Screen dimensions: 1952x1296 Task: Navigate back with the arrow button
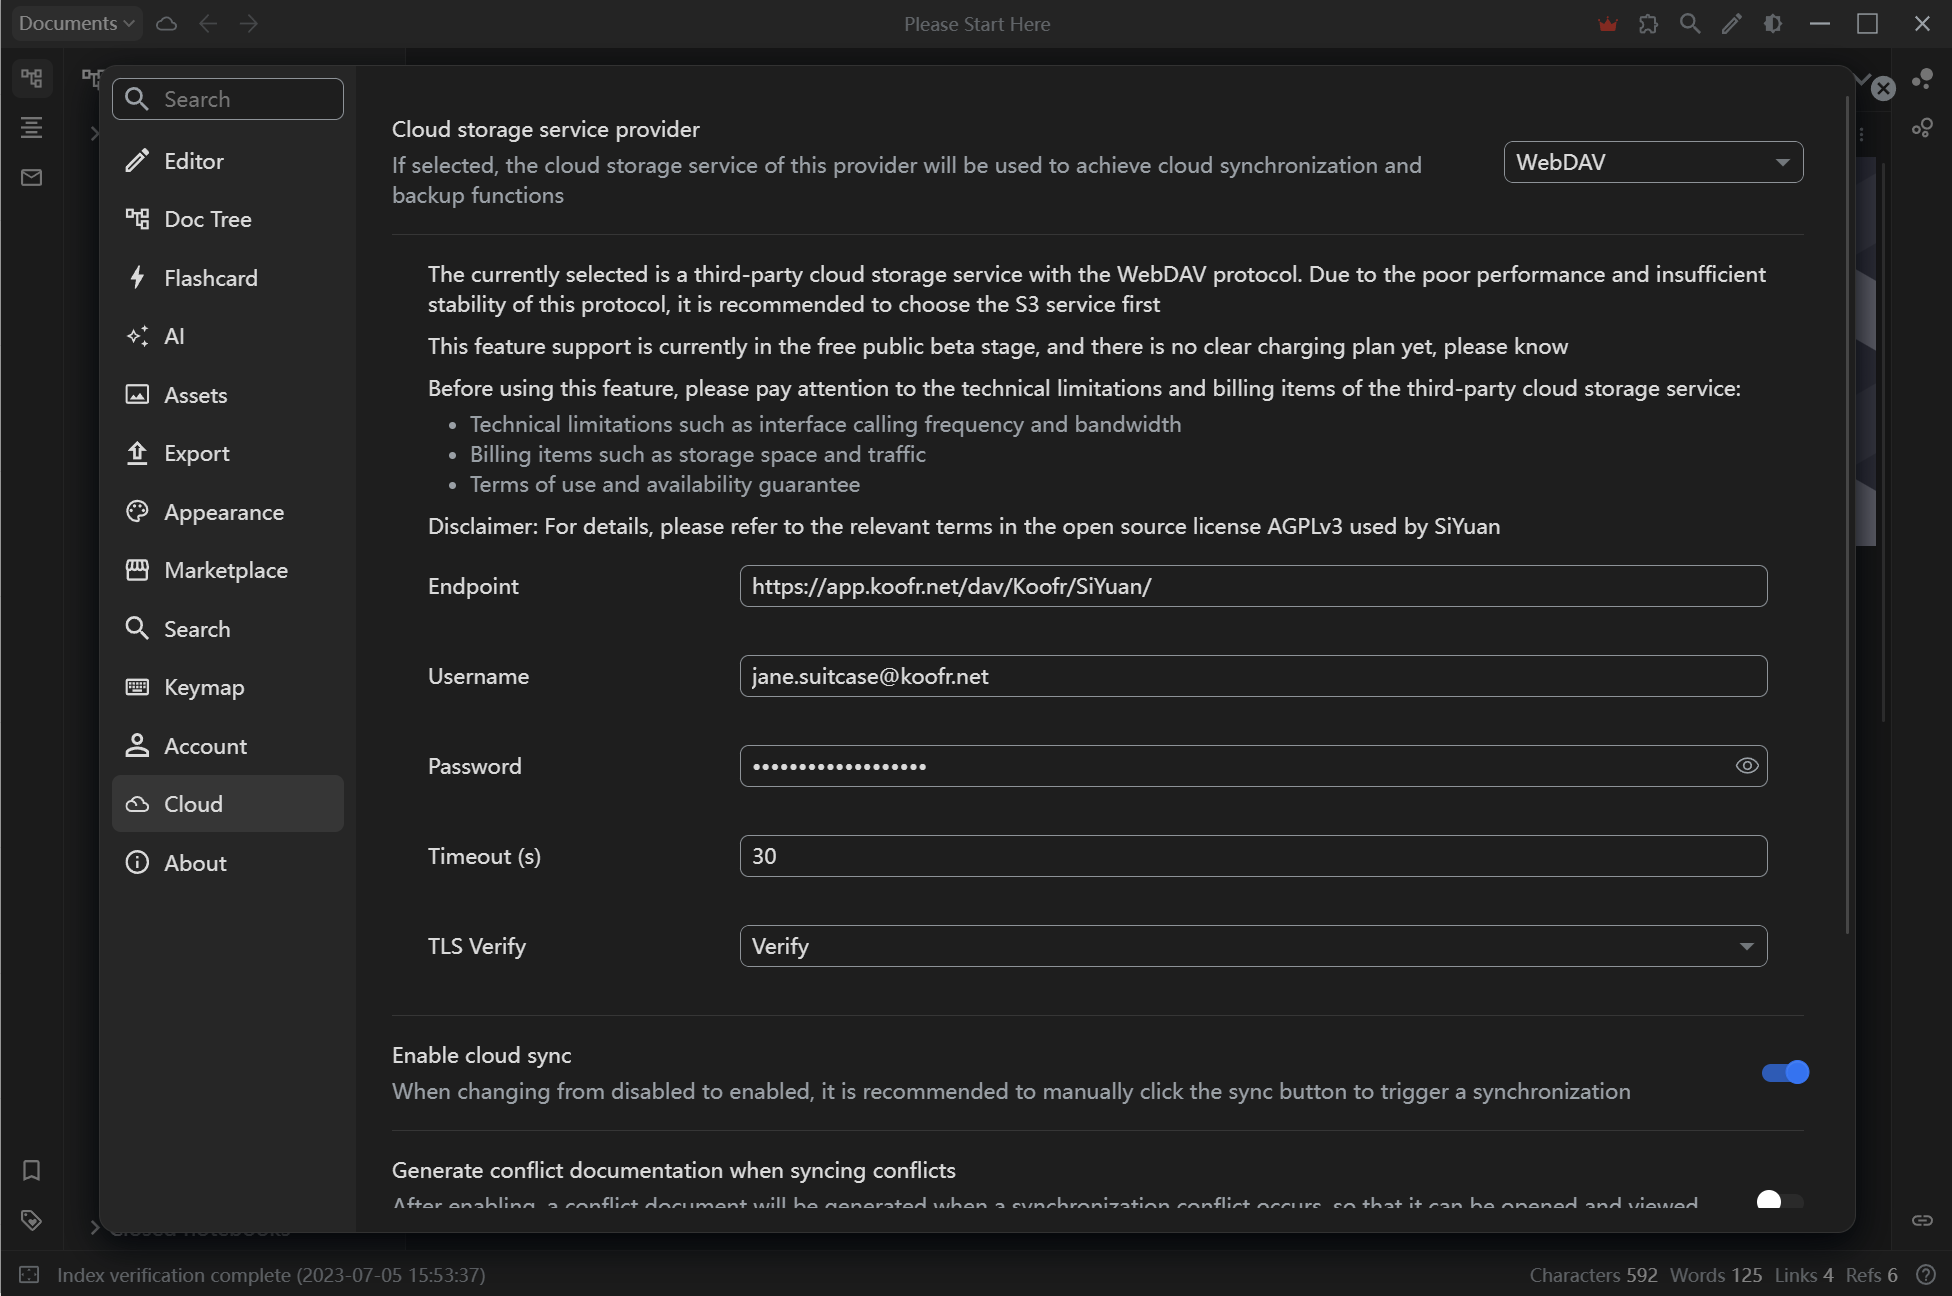point(208,23)
